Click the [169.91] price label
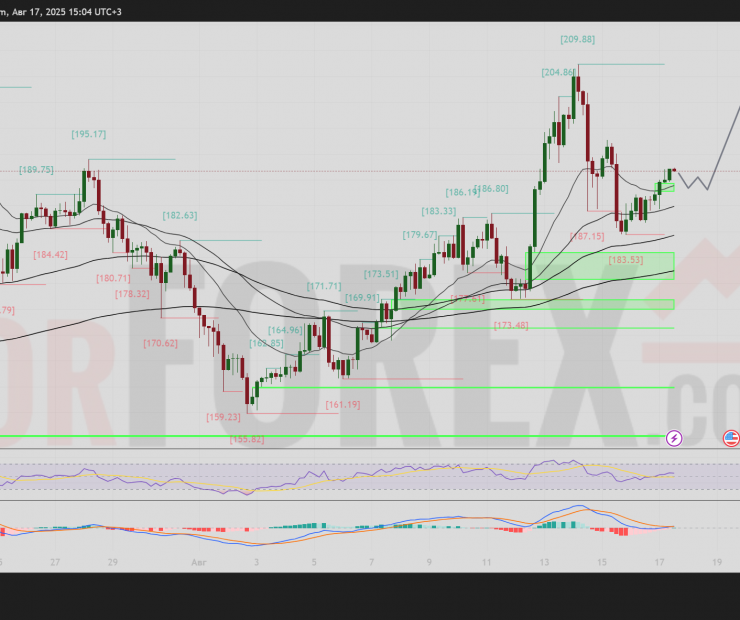740x620 pixels. point(362,298)
